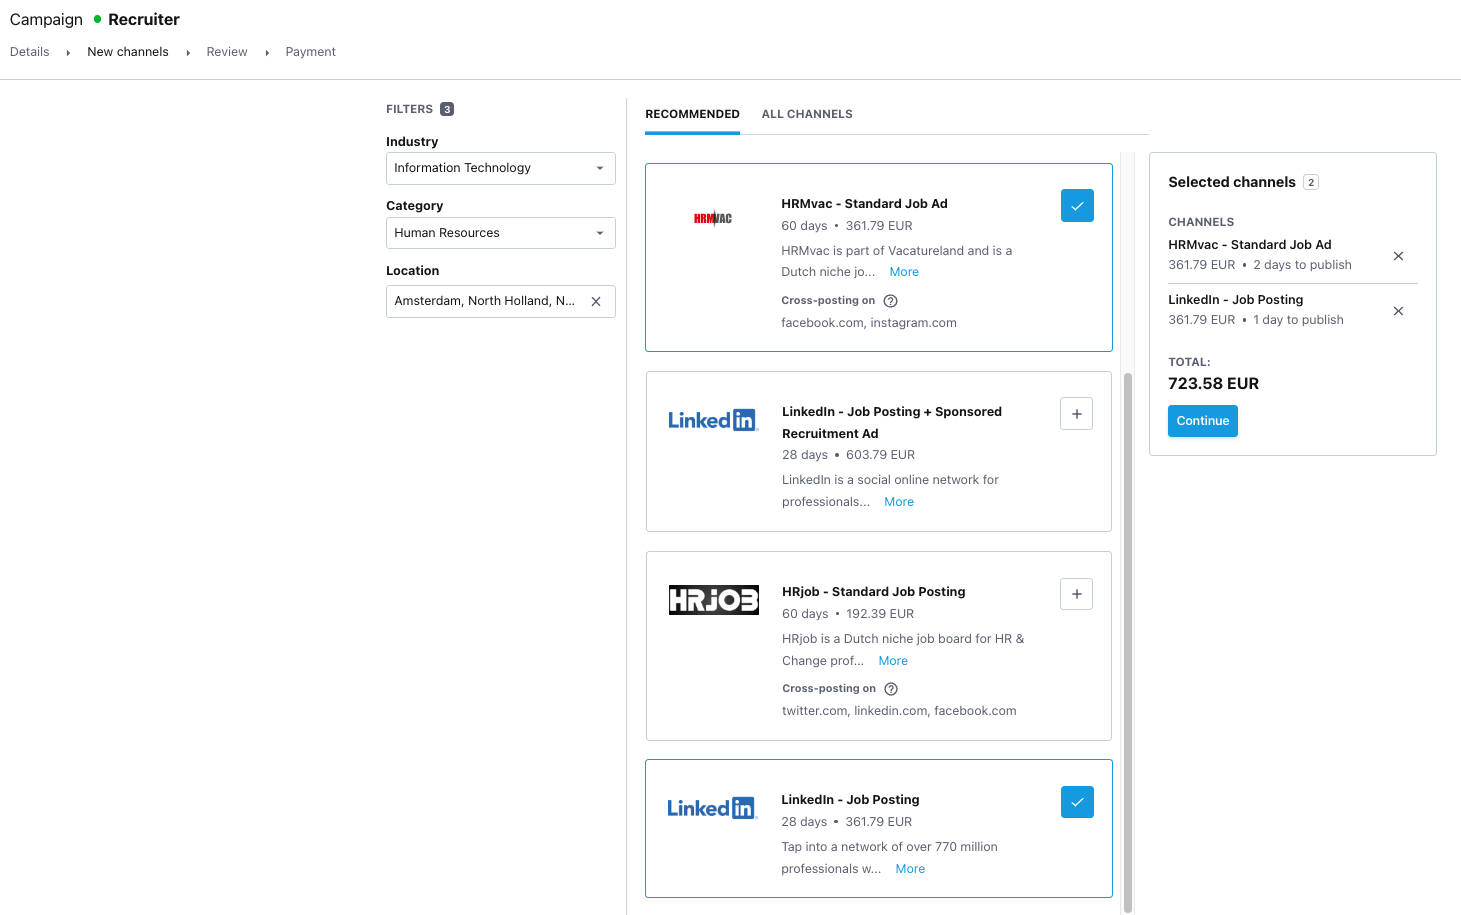Switch to the ALL CHANNELS tab
Image resolution: width=1461 pixels, height=915 pixels.
click(807, 113)
